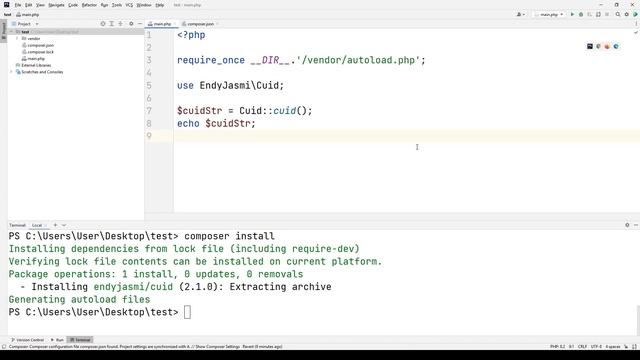This screenshot has height=360, width=640.
Task: Close the composer.json editor tab
Action: [x=217, y=24]
